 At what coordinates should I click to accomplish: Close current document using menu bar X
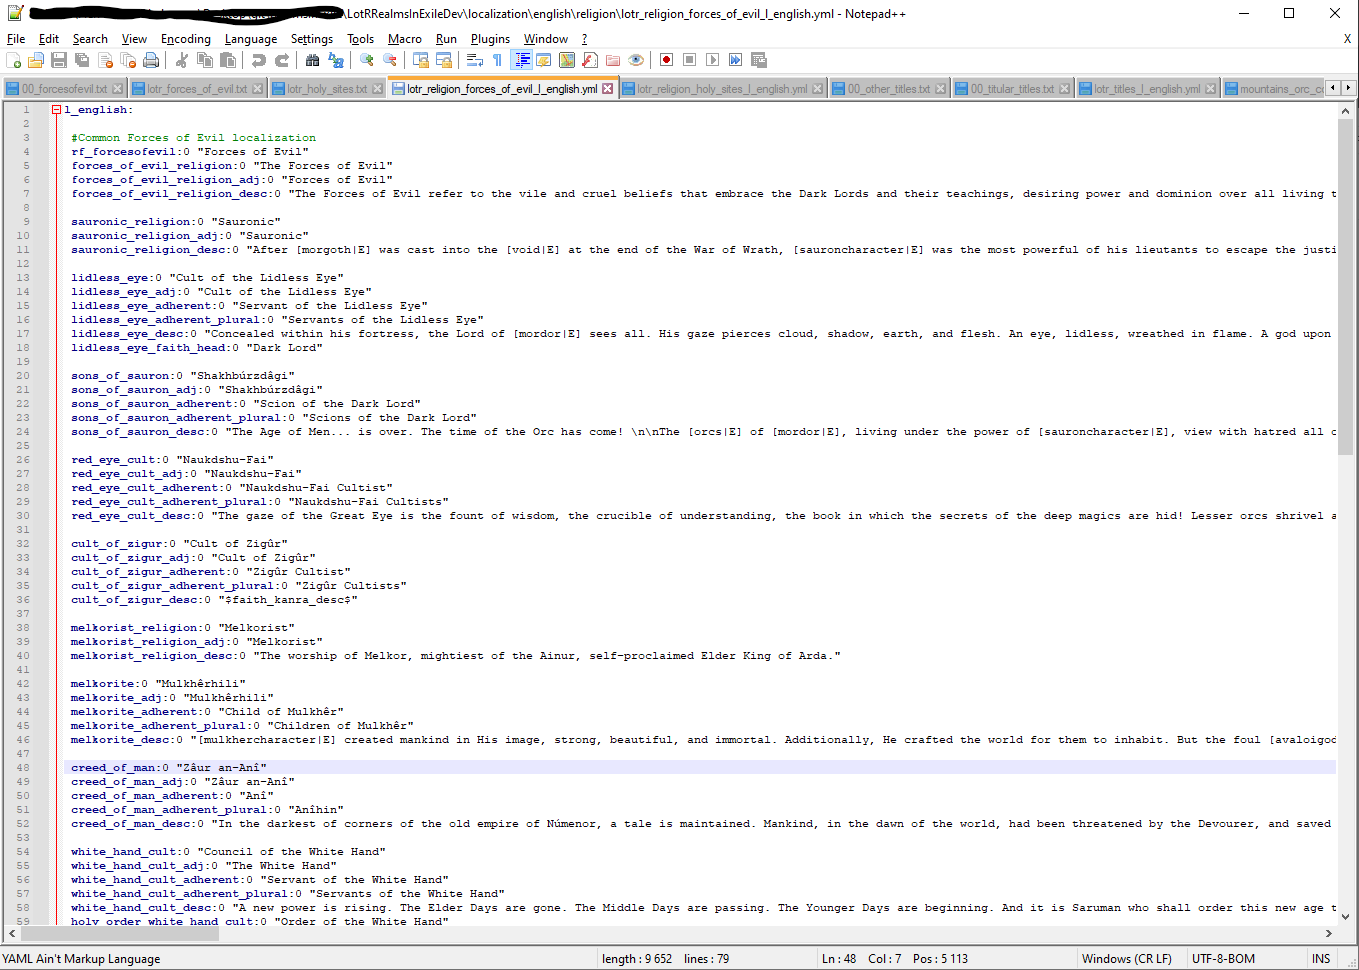(1347, 39)
